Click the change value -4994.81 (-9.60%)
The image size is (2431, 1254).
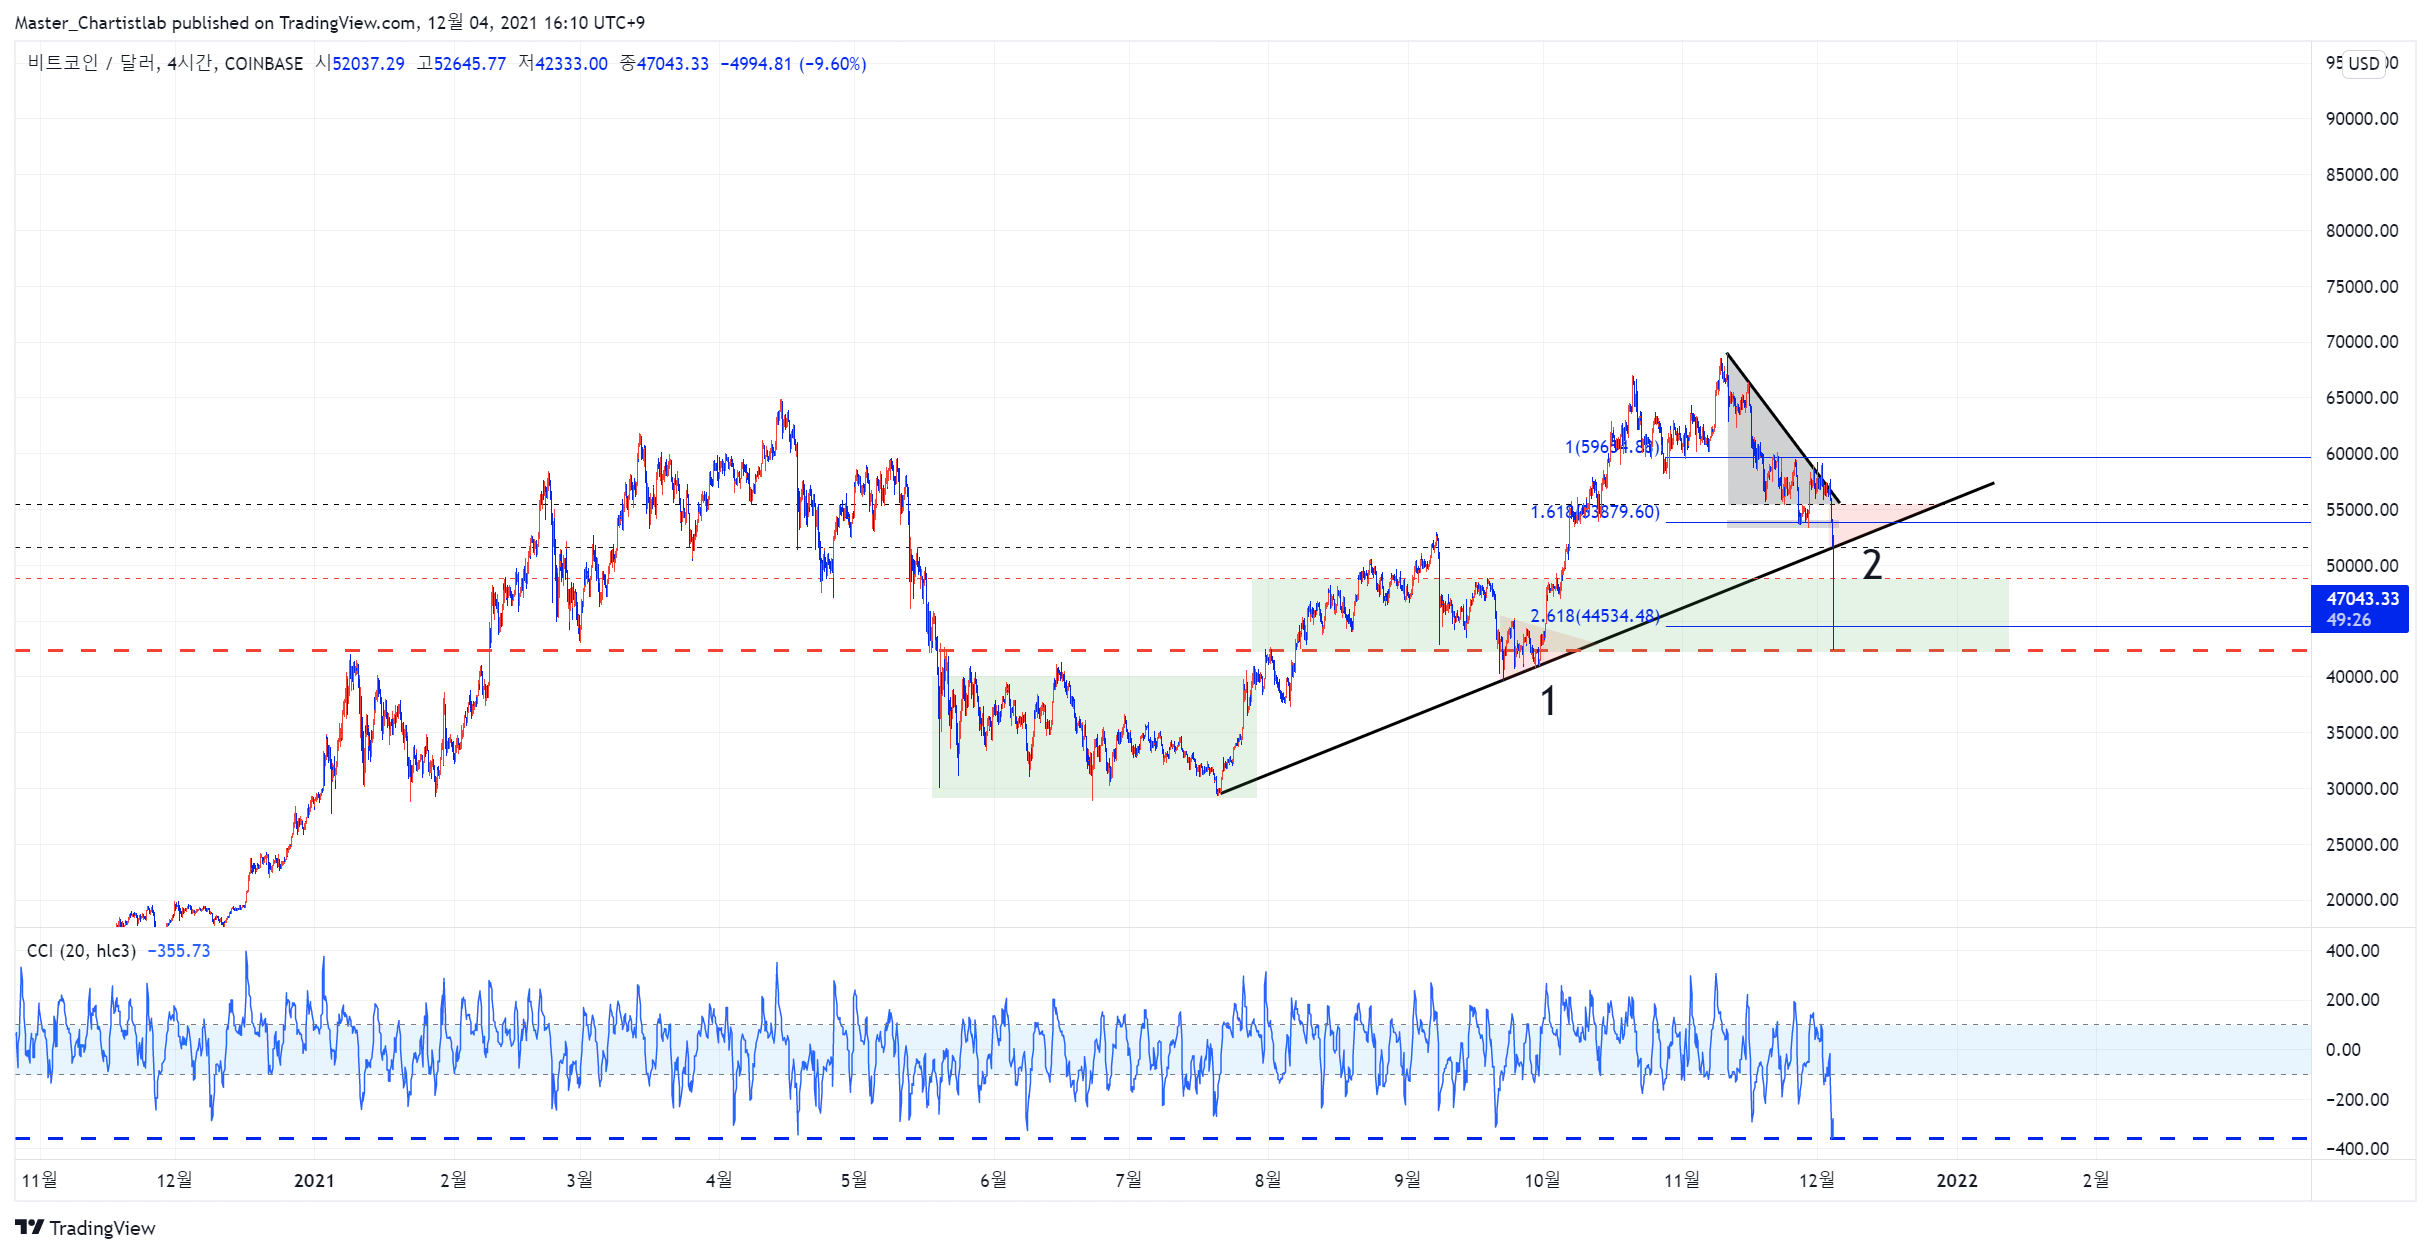click(x=793, y=64)
